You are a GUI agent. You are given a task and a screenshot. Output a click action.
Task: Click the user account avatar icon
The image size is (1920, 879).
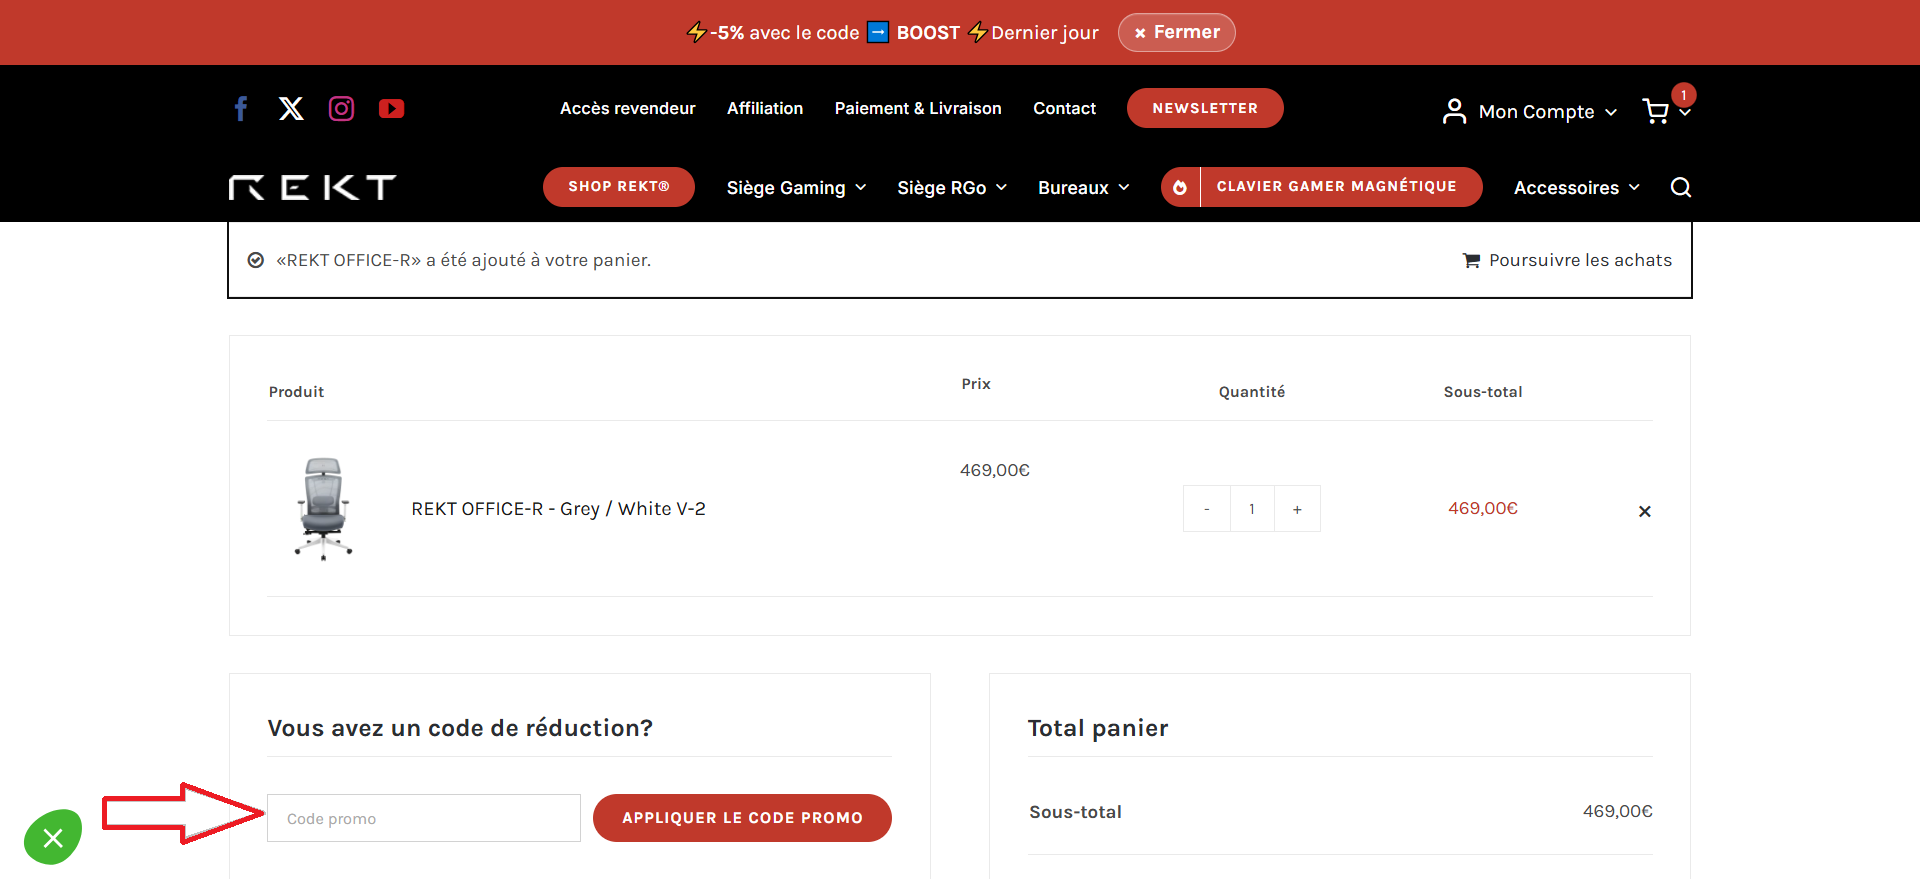pyautogui.click(x=1455, y=111)
